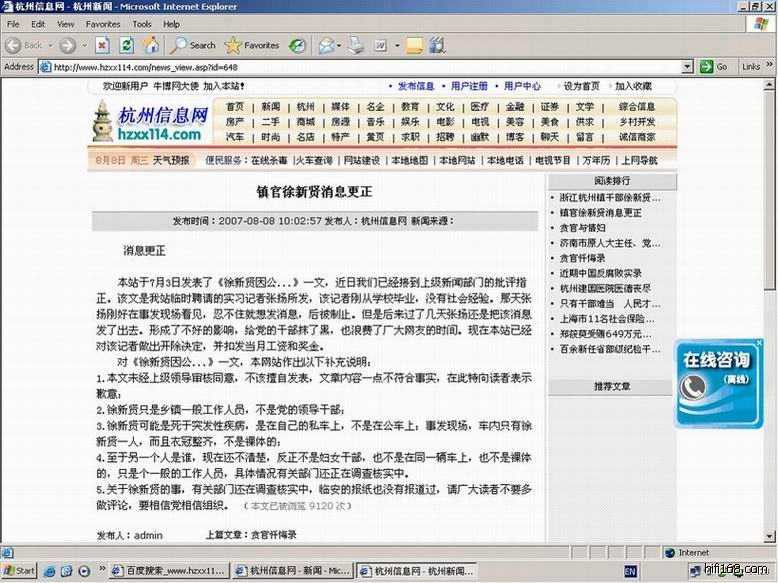This screenshot has height=583, width=778.
Task: Click the Mail envelope toolbar icon
Action: click(x=326, y=45)
